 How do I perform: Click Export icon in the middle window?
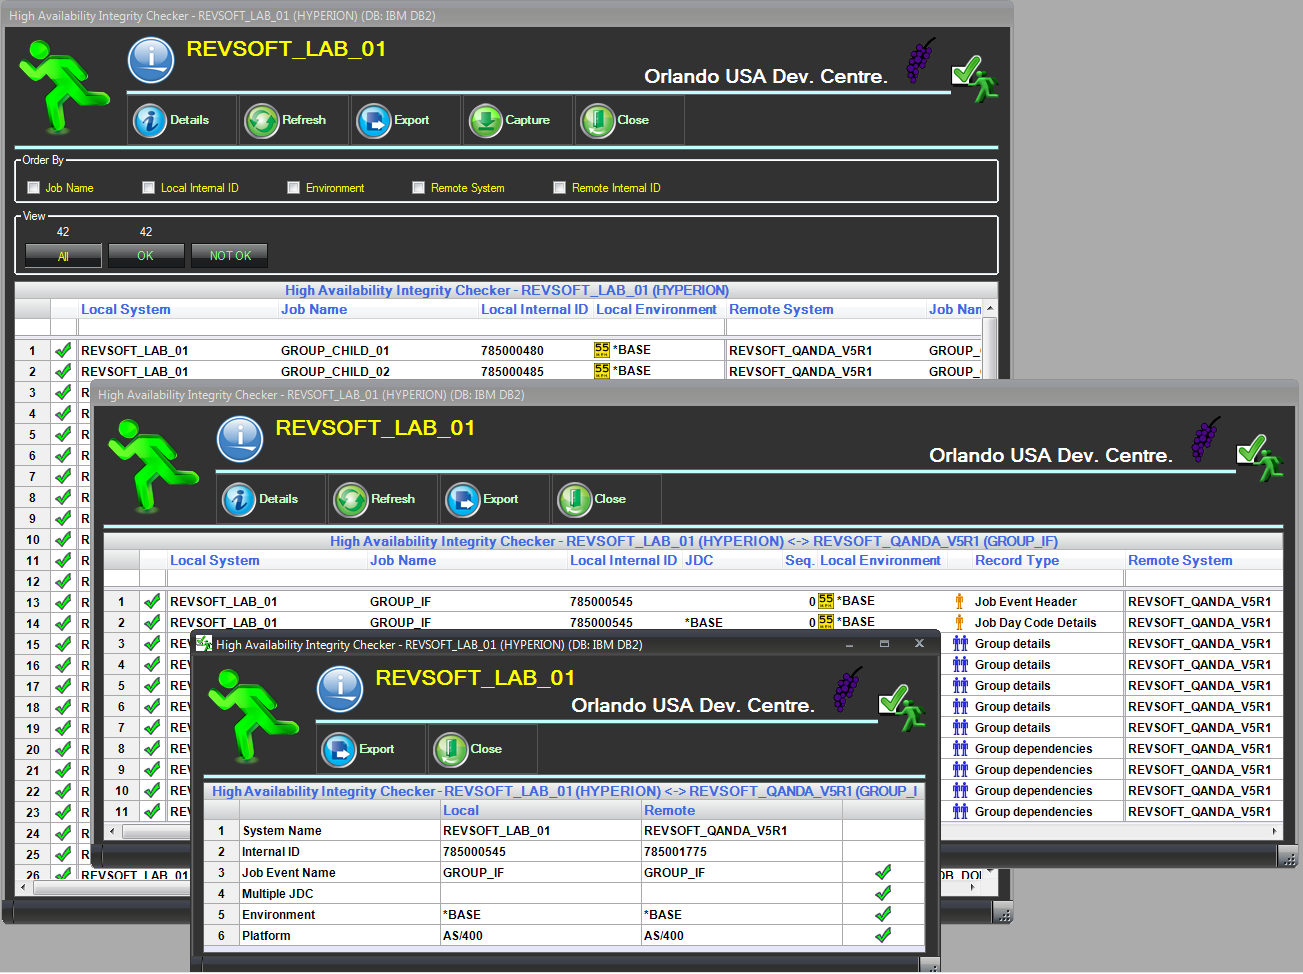point(464,500)
